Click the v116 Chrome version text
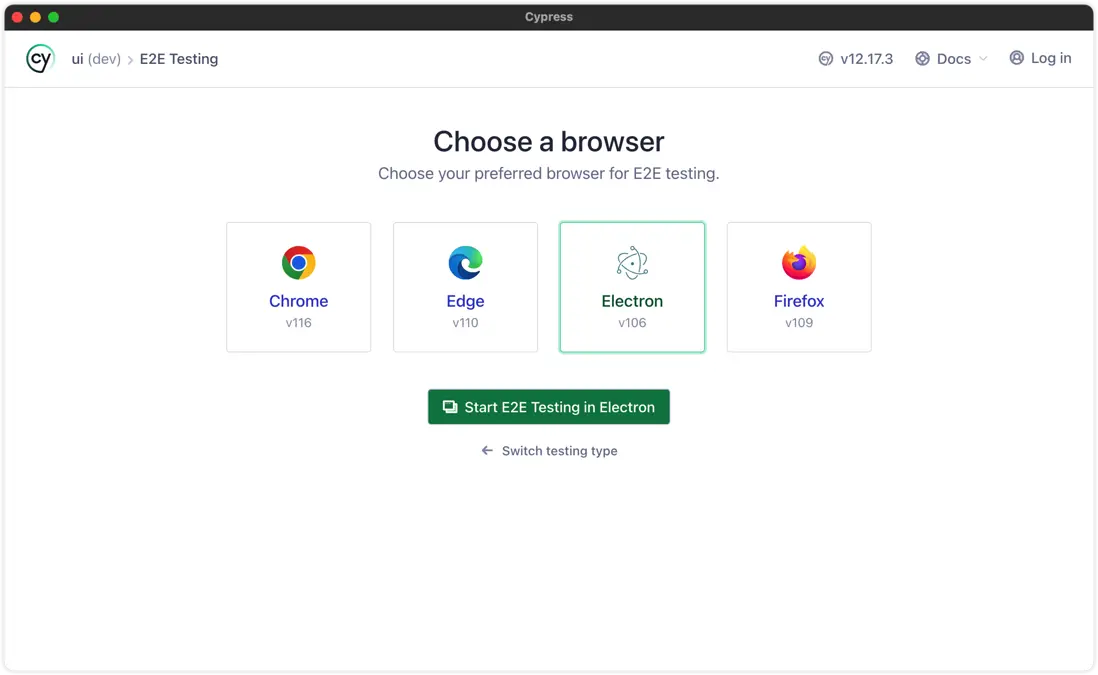The height and width of the screenshot is (675, 1098). point(298,323)
